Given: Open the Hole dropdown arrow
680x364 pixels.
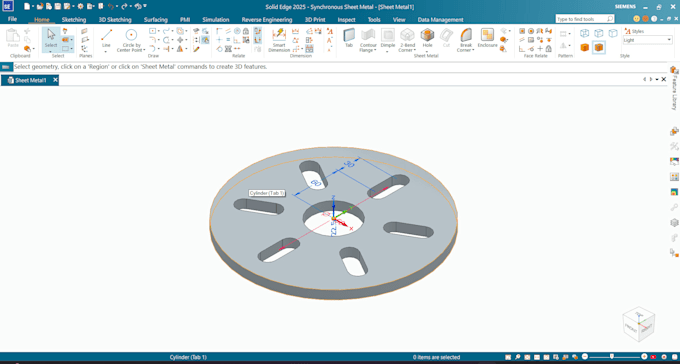Looking at the screenshot, I should coord(427,51).
